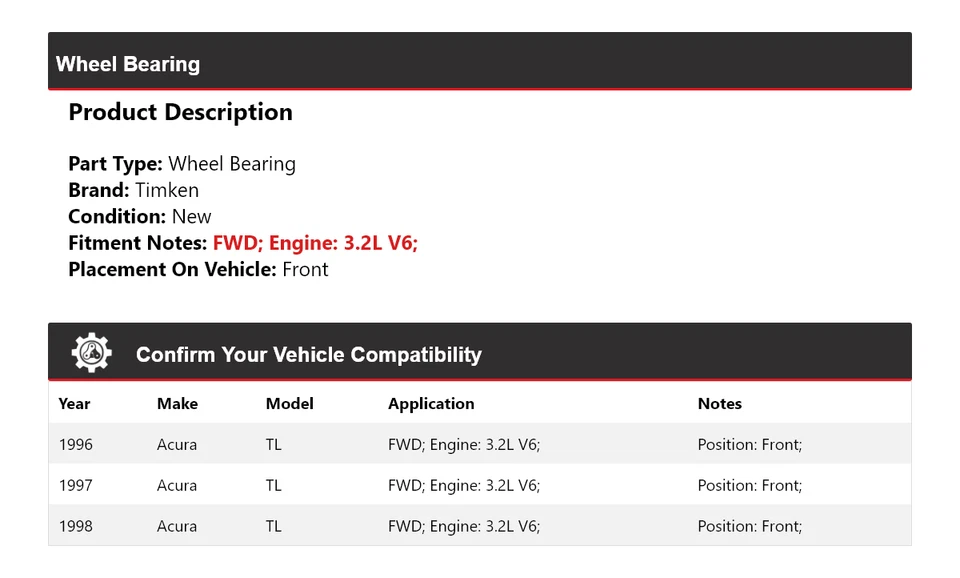This screenshot has height=578, width=960.
Task: Click the Make column header
Action: click(177, 404)
